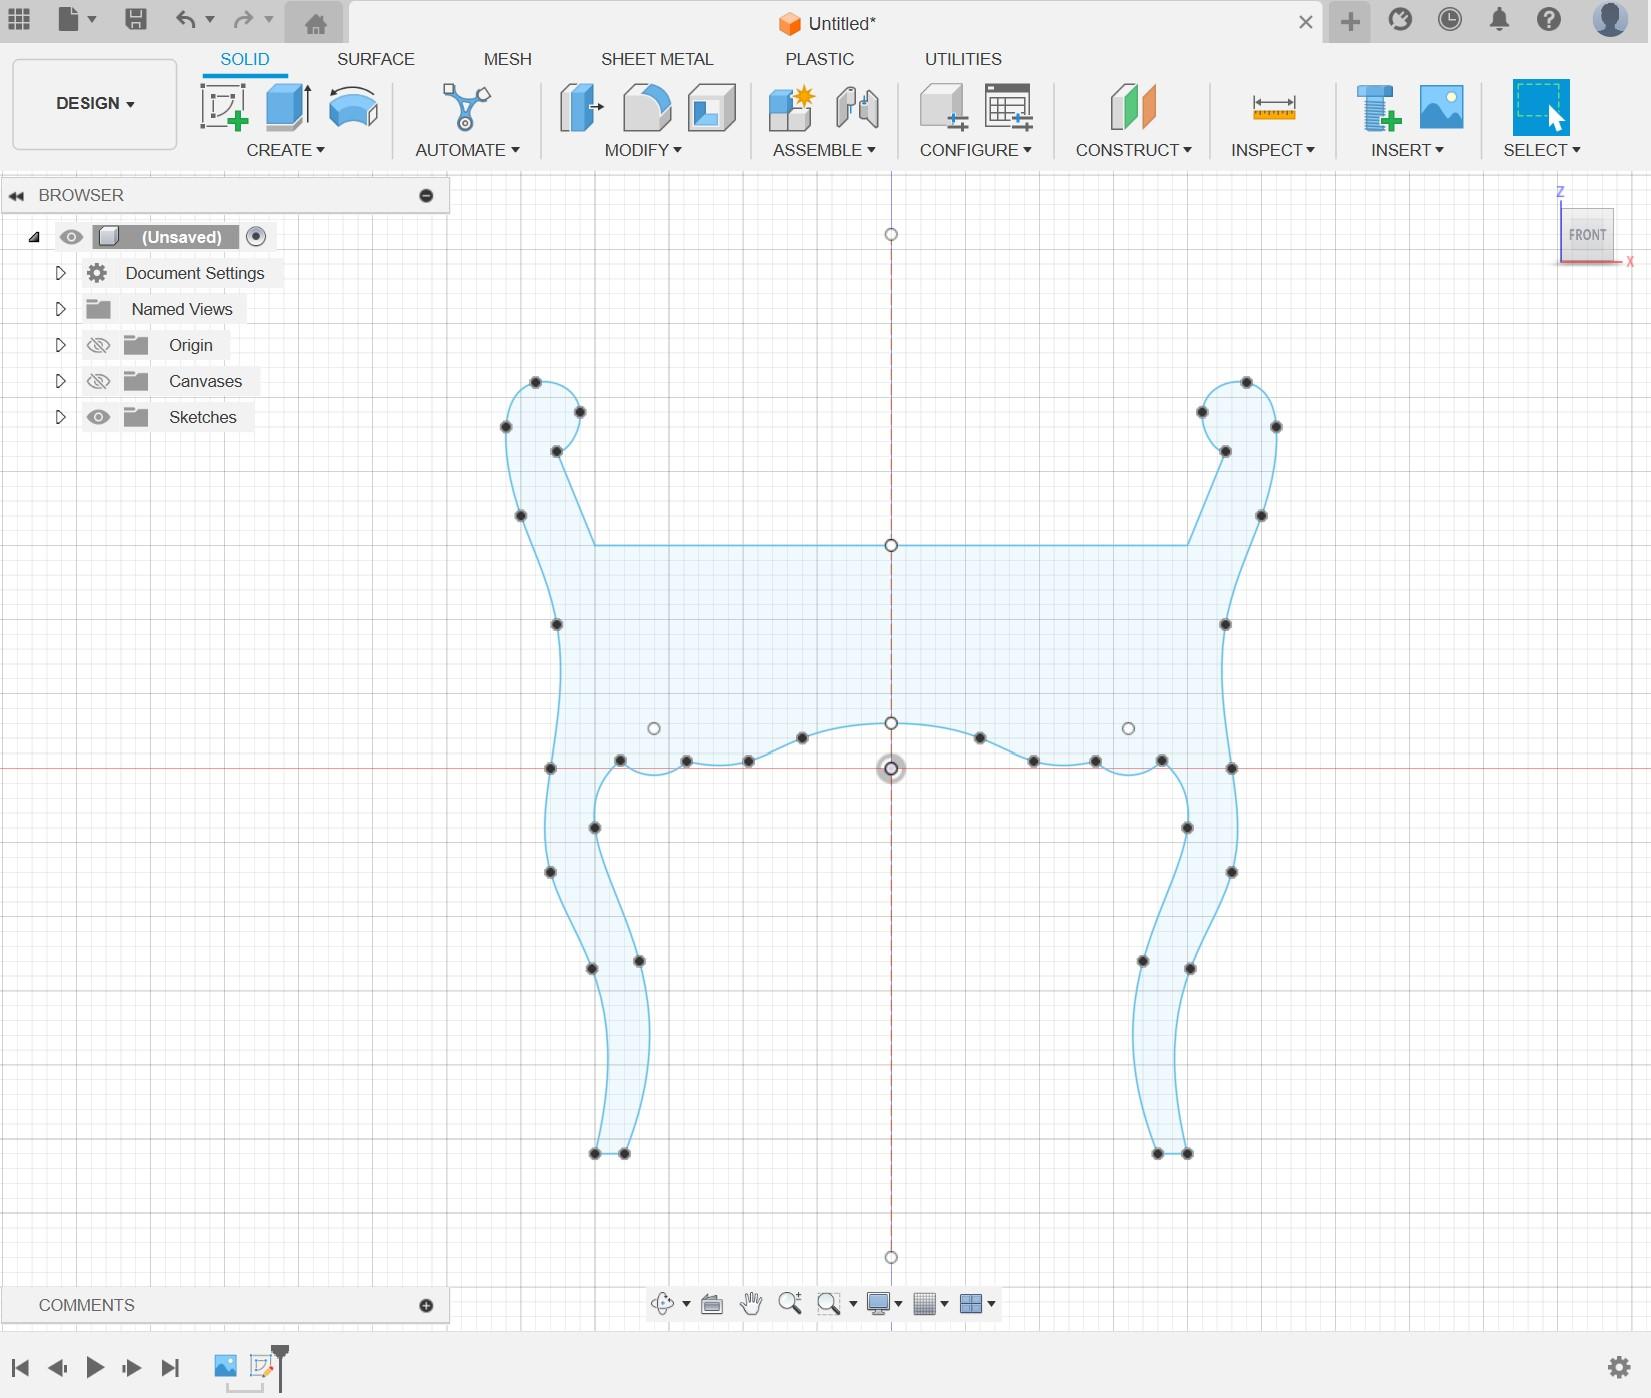This screenshot has width=1651, height=1398.
Task: Select the SOLID tab
Action: pos(245,59)
